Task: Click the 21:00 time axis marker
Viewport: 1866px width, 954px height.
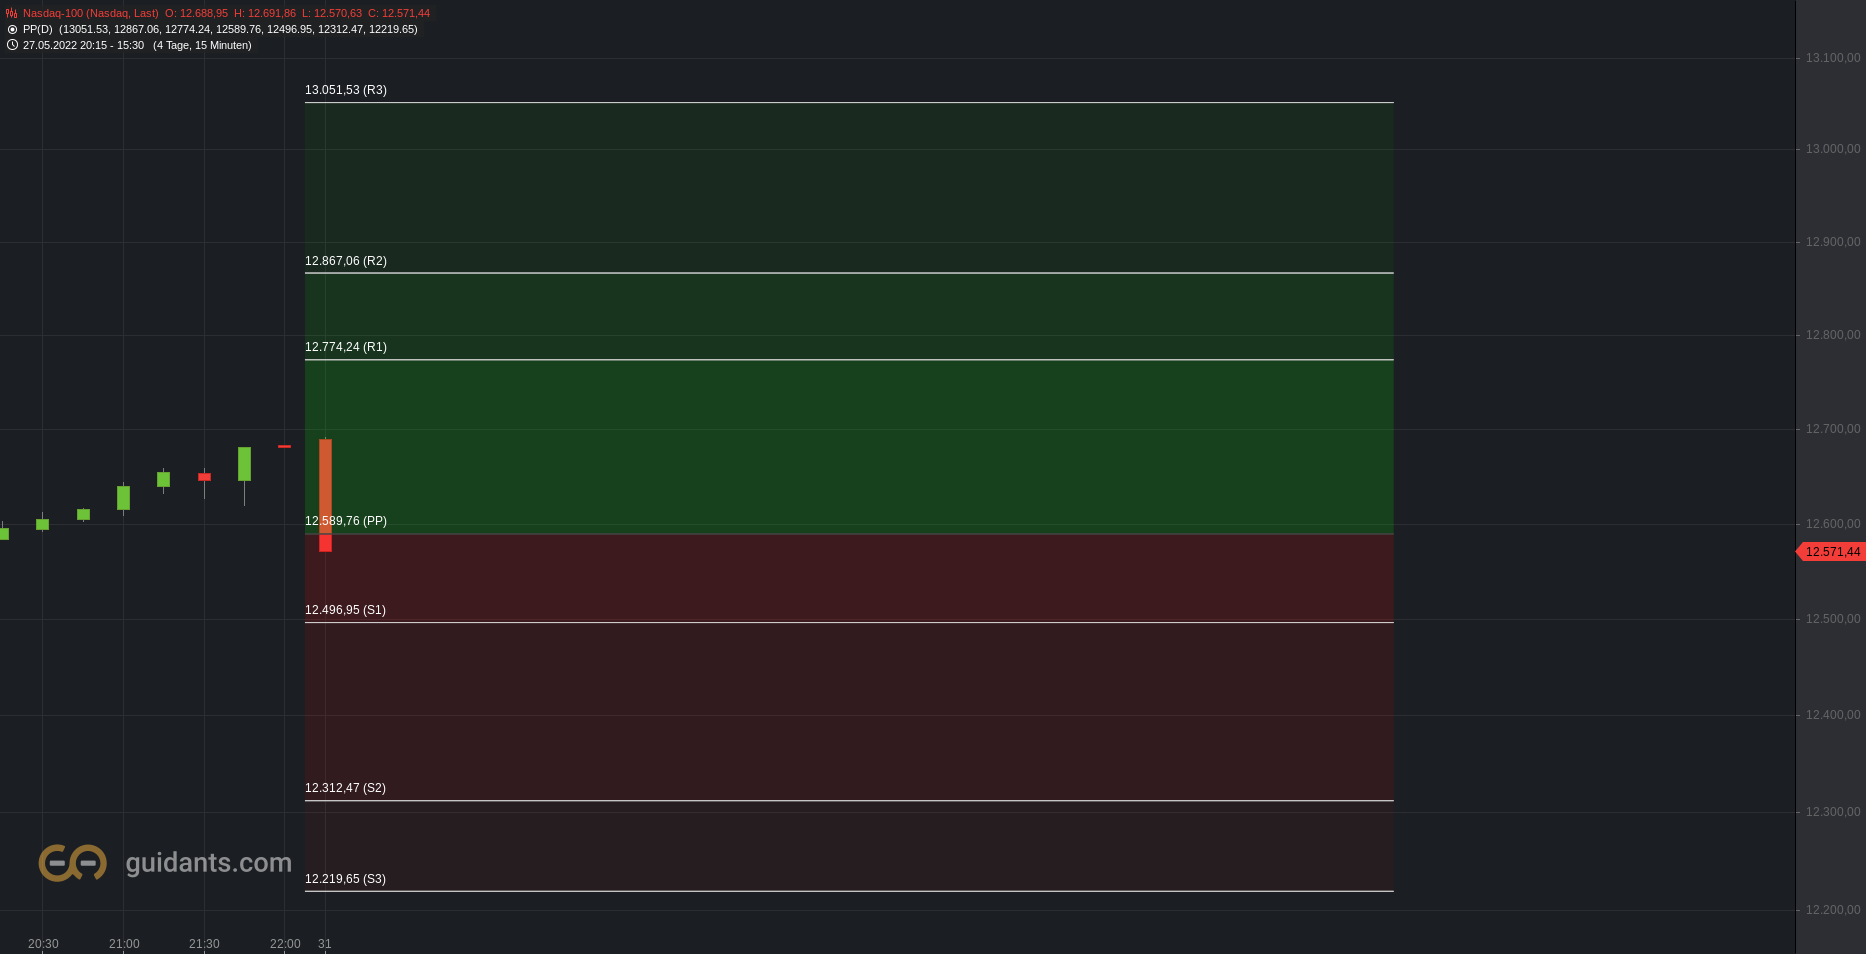Action: click(x=124, y=944)
